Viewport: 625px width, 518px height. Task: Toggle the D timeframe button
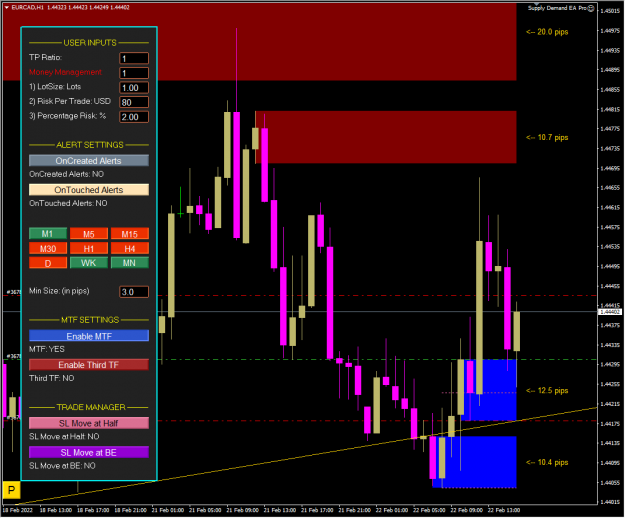coord(48,263)
